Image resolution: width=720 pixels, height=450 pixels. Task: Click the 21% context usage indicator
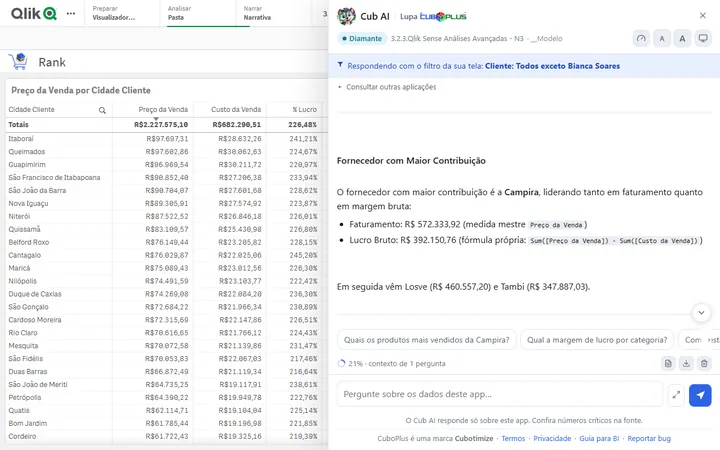pos(391,364)
